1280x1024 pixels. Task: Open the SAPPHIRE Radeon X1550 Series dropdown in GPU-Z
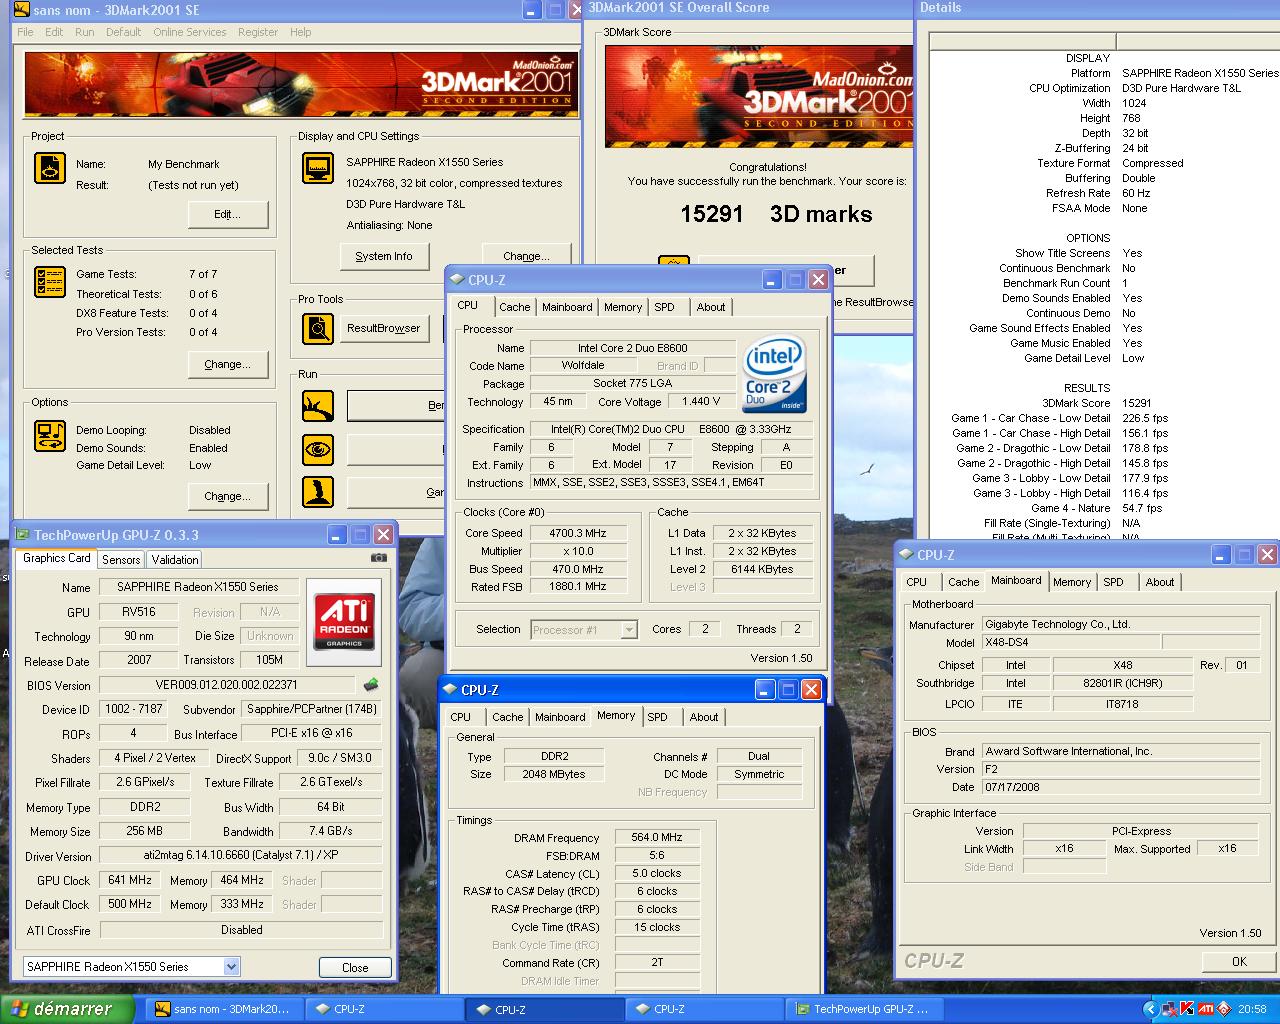click(232, 967)
